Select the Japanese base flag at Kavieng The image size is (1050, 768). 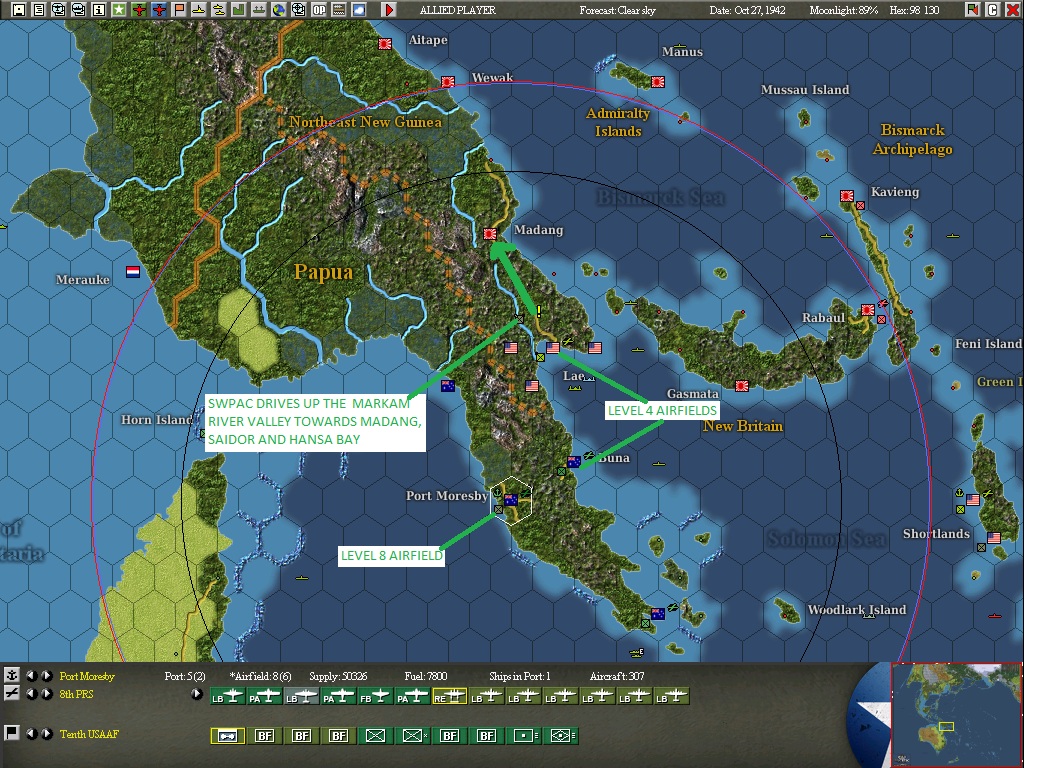click(847, 196)
